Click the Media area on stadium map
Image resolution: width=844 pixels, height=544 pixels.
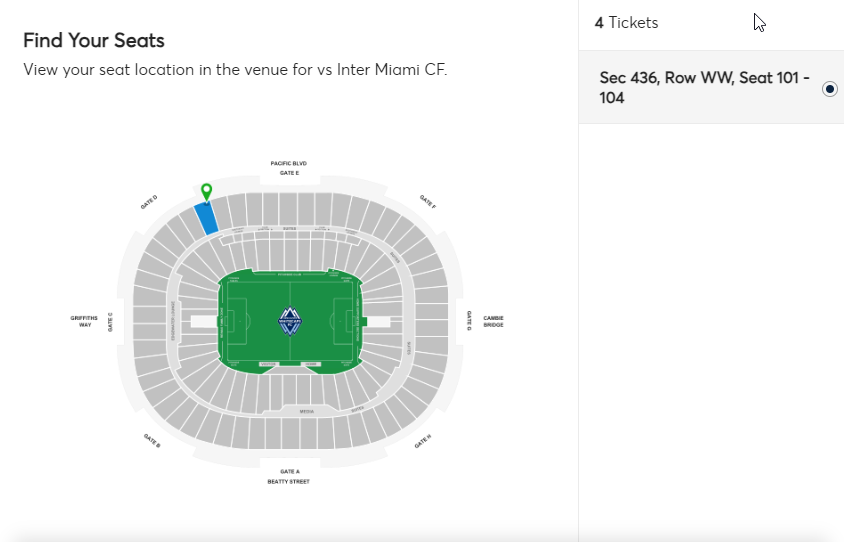[307, 412]
